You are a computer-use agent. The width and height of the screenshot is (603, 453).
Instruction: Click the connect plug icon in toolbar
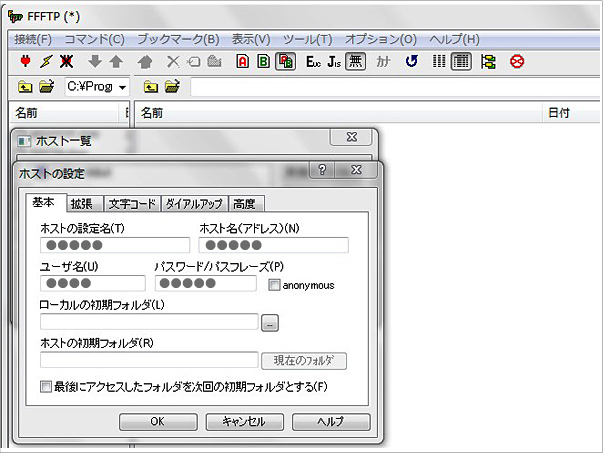click(x=25, y=62)
